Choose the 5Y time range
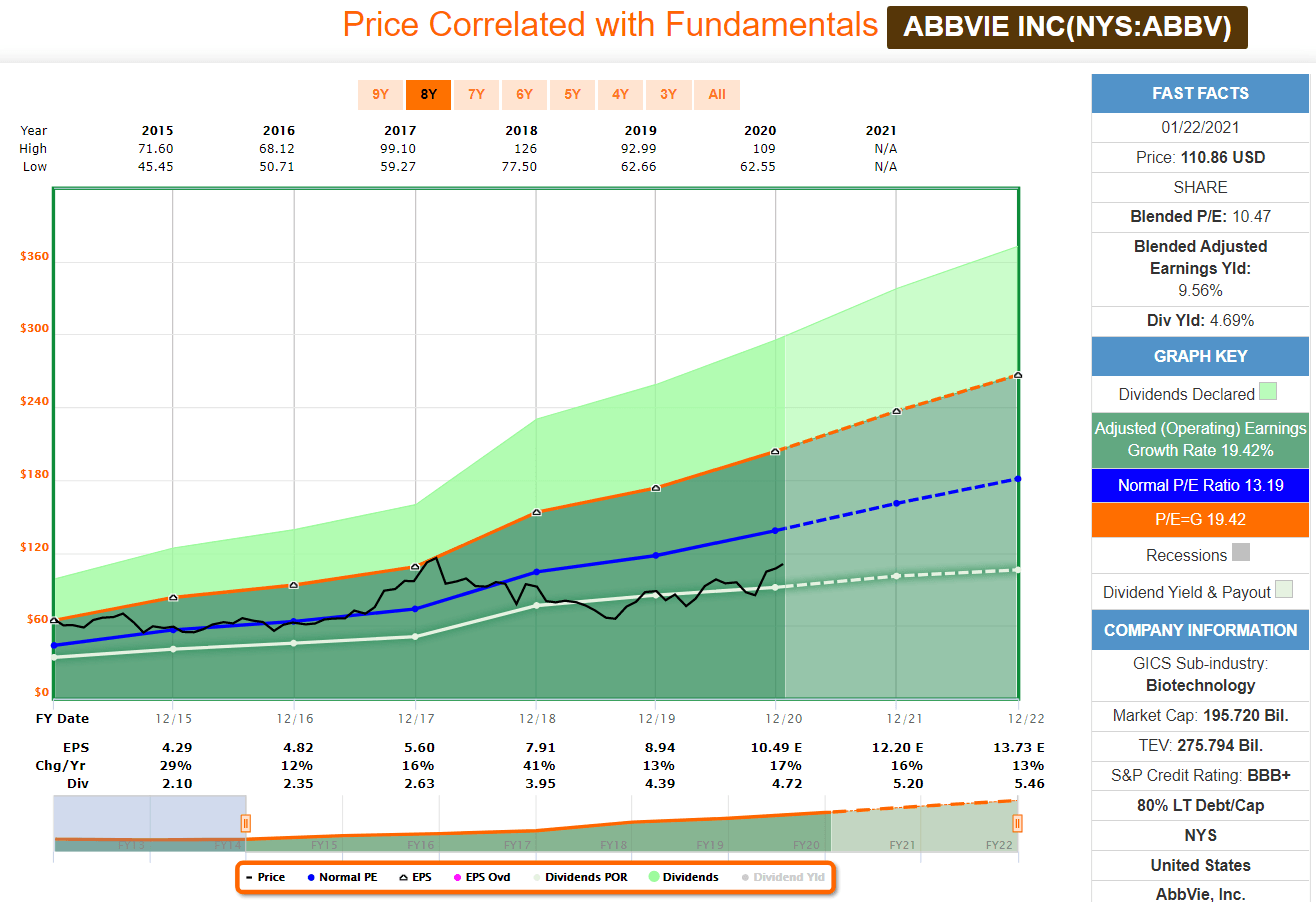This screenshot has height=902, width=1316. tap(572, 94)
